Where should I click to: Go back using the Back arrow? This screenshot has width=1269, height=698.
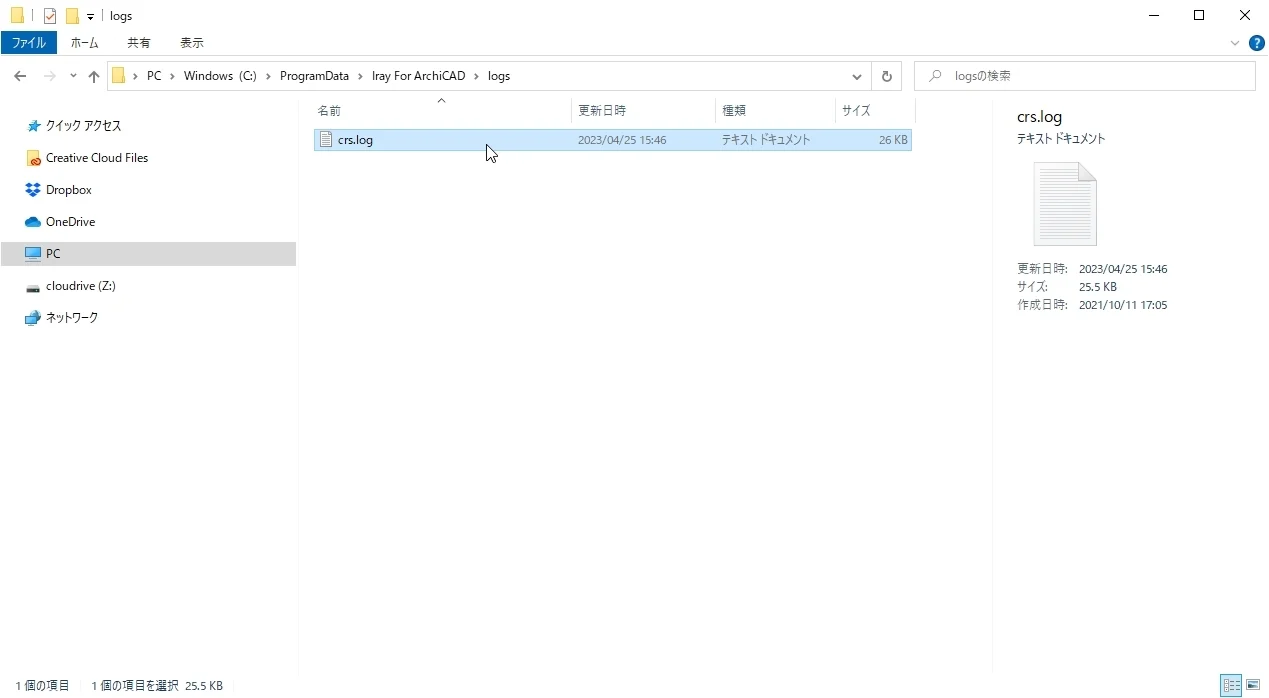pyautogui.click(x=20, y=76)
